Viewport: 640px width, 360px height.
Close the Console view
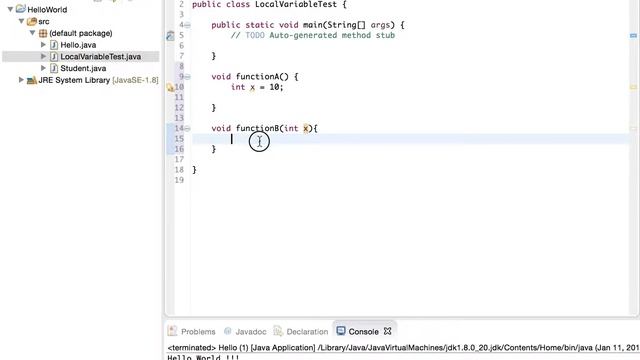click(x=388, y=331)
